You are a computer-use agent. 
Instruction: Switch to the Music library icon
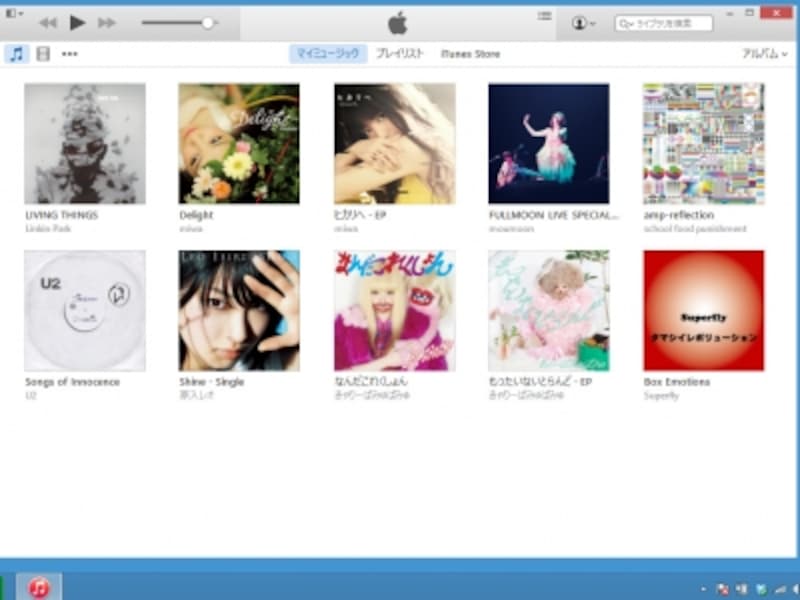(17, 54)
